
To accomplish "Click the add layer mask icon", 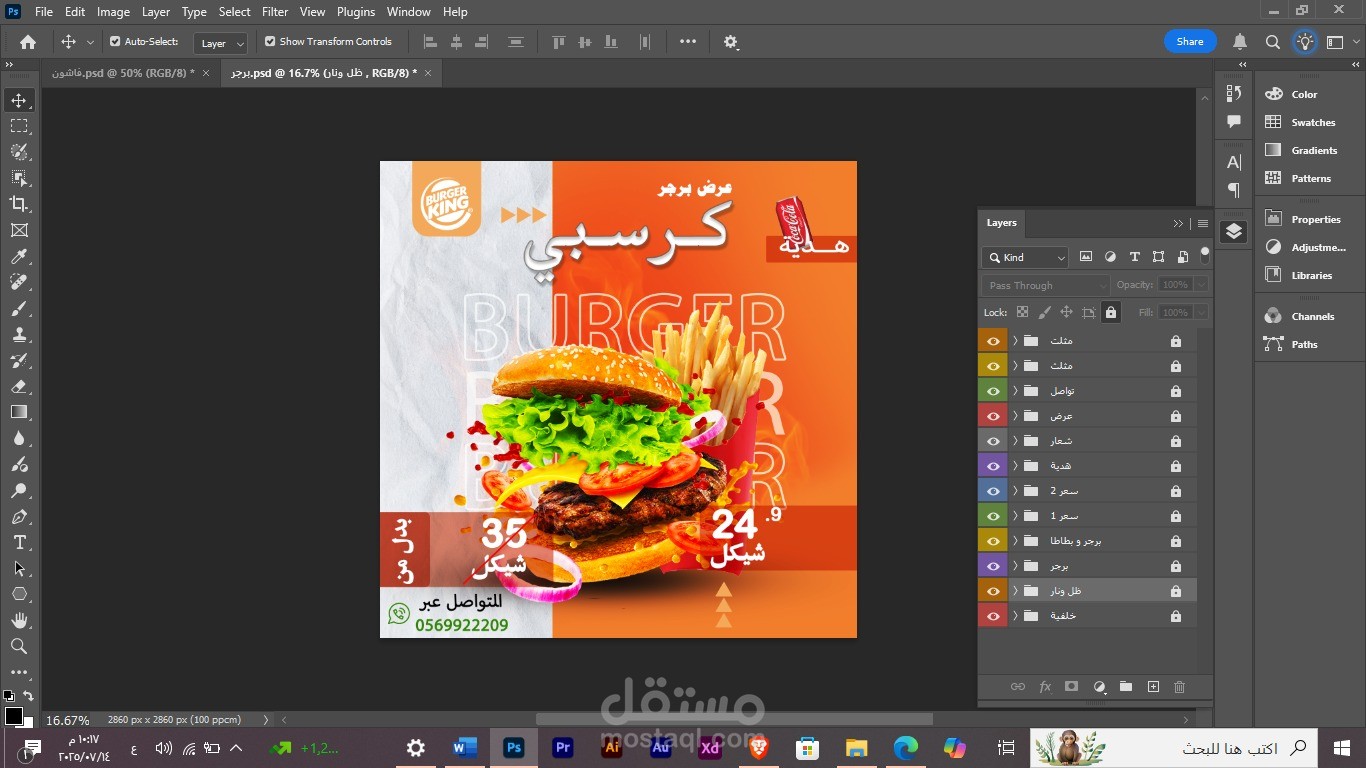I will (1071, 687).
